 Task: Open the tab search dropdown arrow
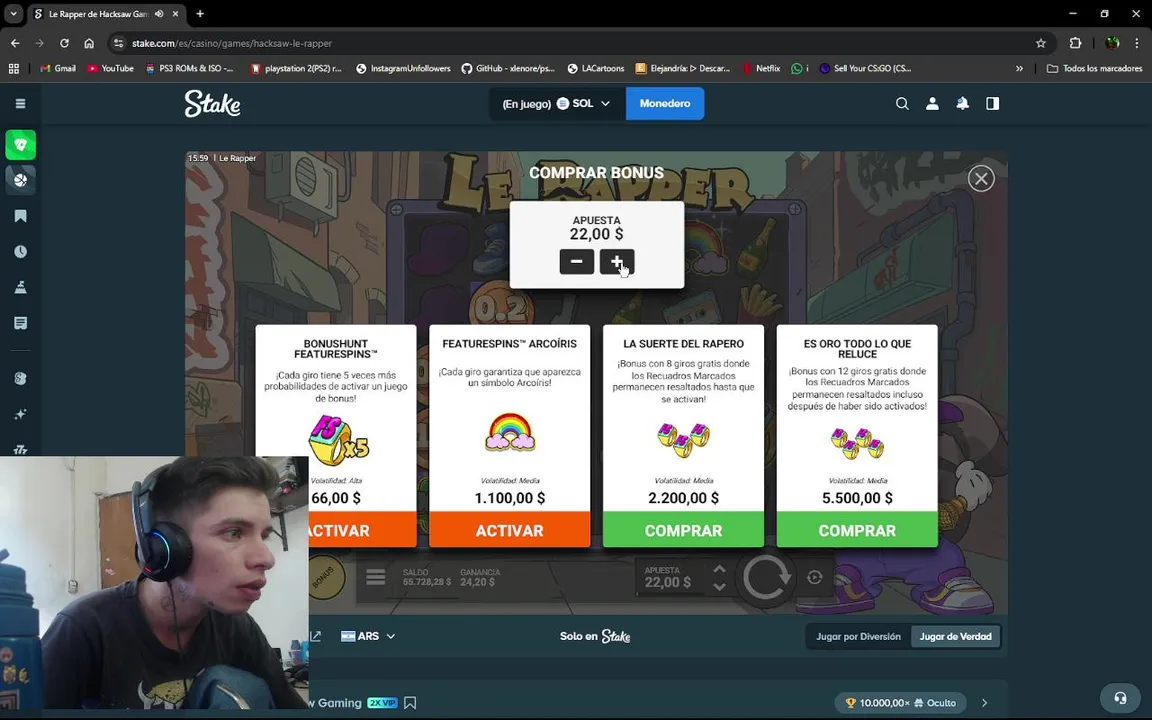[13, 14]
